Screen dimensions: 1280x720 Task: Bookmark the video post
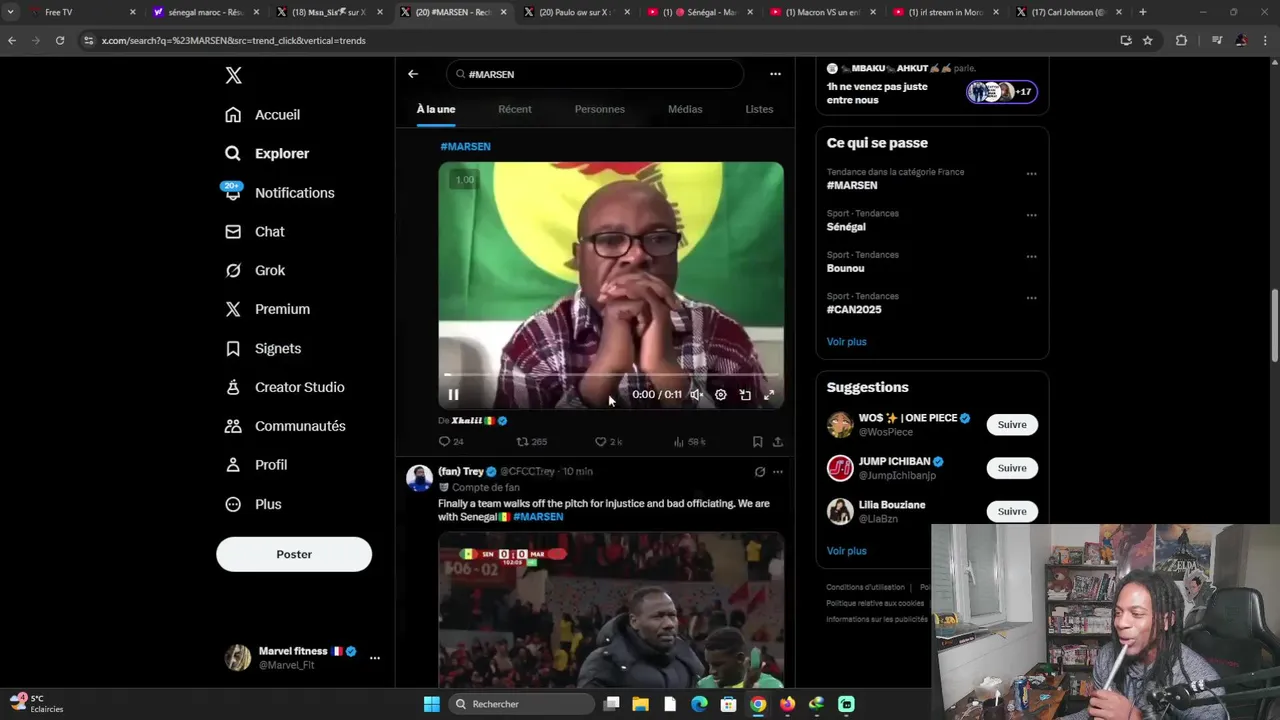757,442
